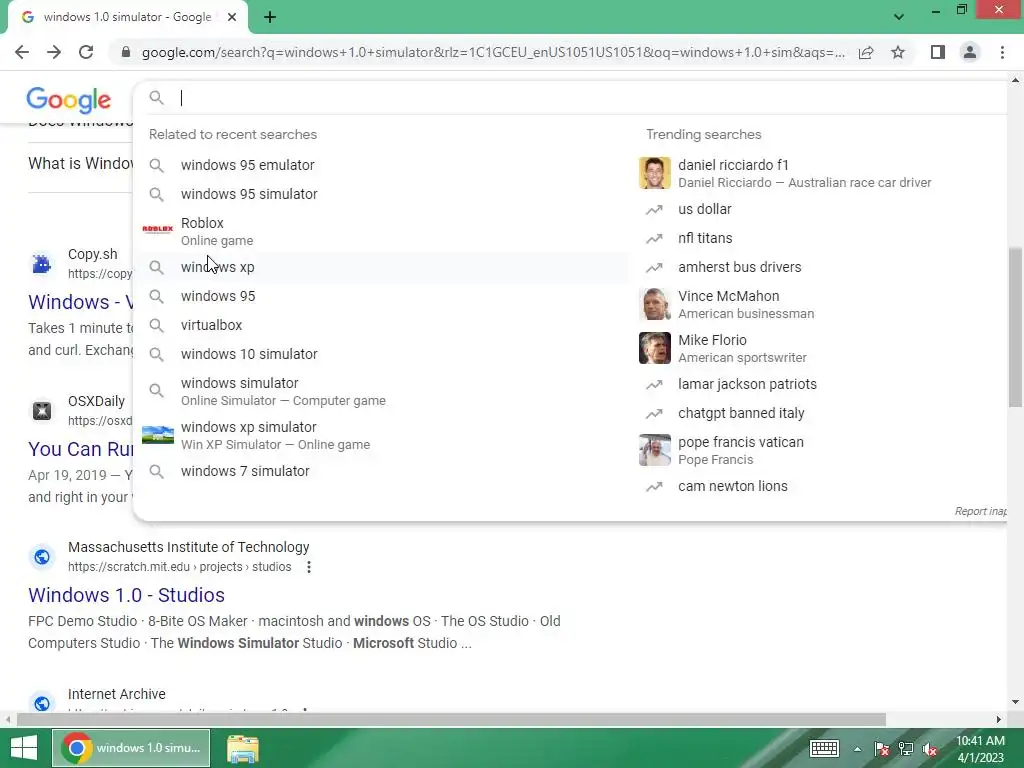Click Pope Francis photo thumbnail
The height and width of the screenshot is (768, 1024).
tap(654, 450)
